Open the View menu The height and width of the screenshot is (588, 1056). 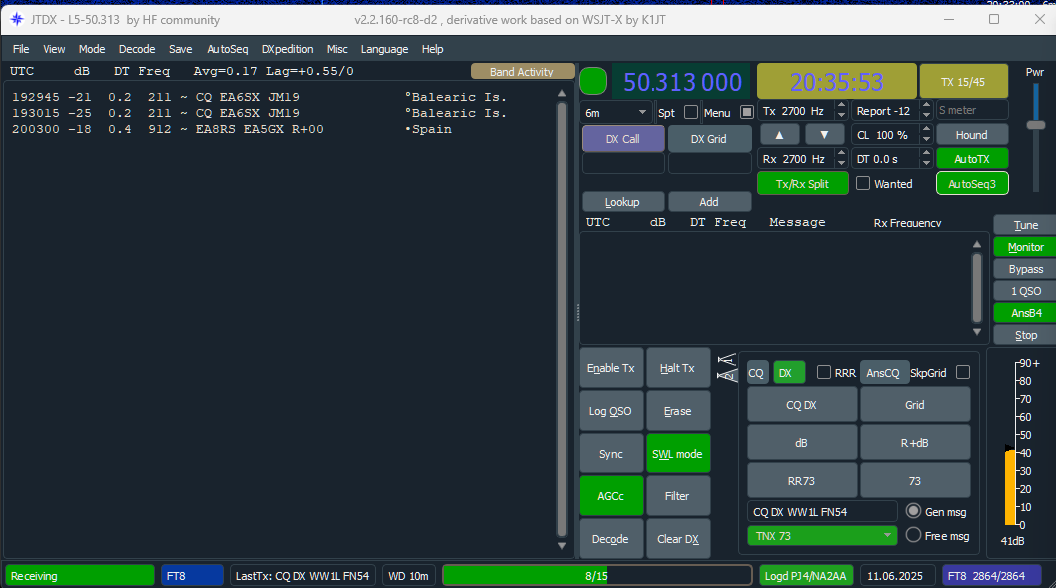[x=54, y=49]
